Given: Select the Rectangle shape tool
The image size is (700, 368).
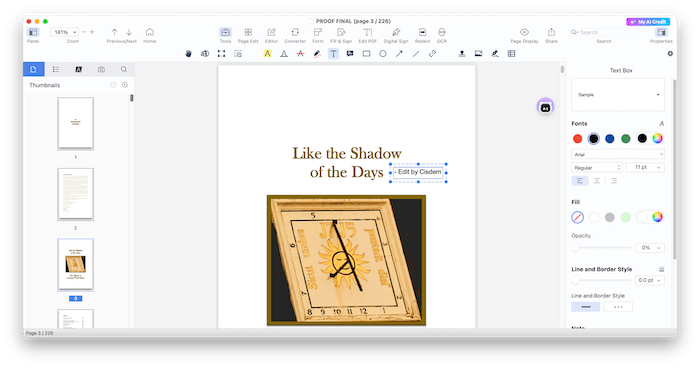Looking at the screenshot, I should tap(367, 54).
